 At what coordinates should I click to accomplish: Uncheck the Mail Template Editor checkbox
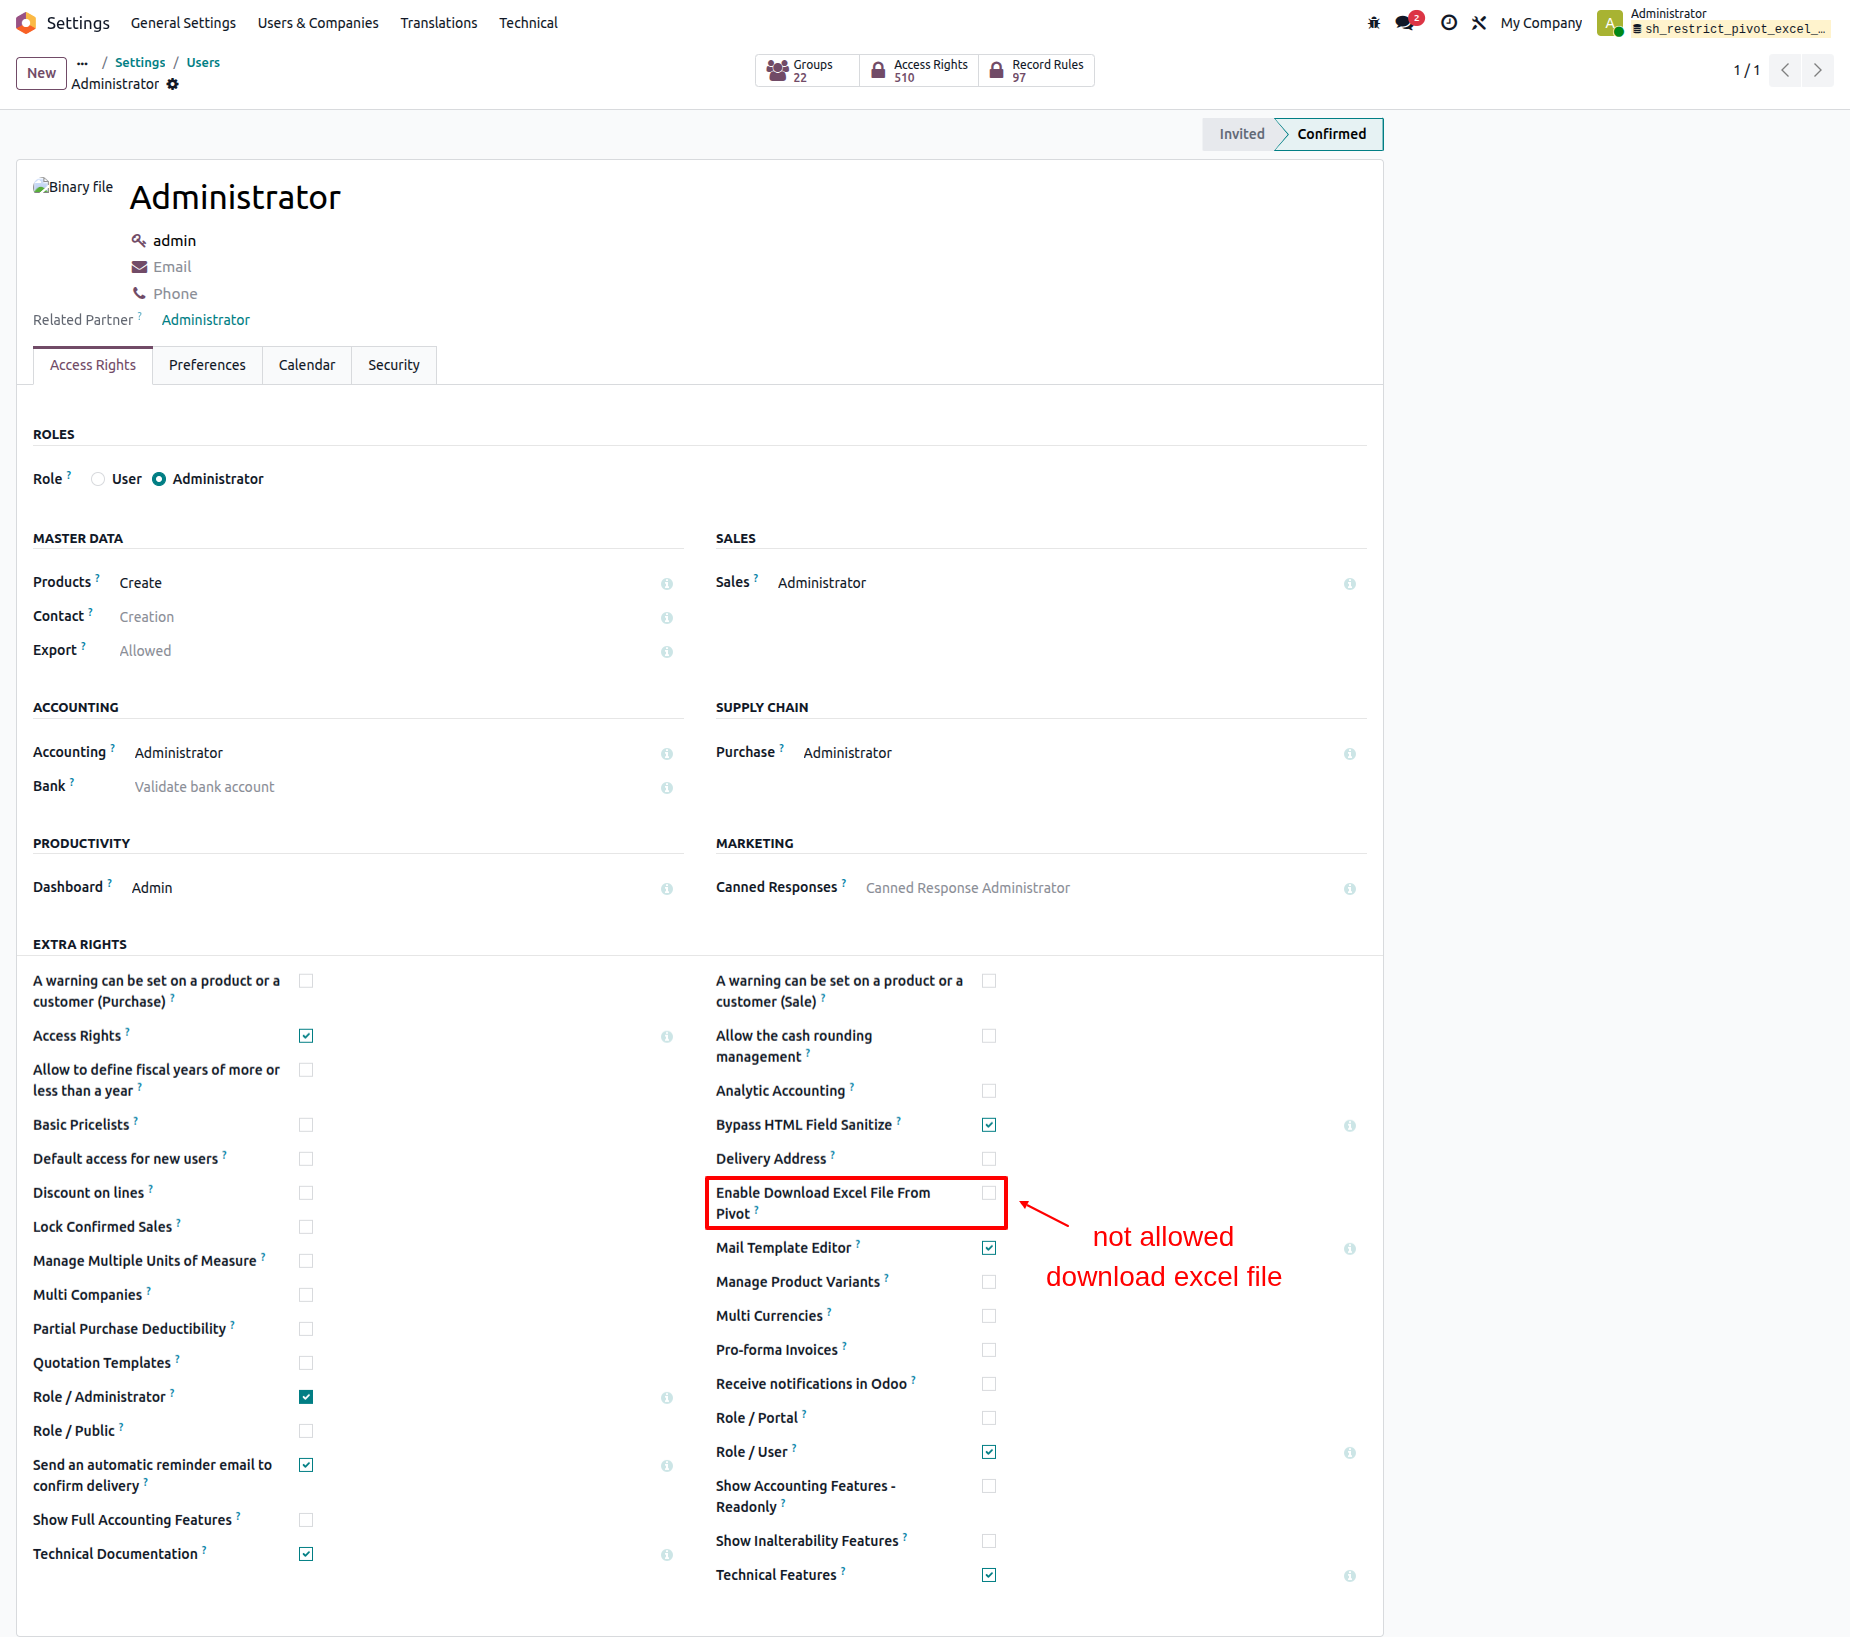click(989, 1248)
